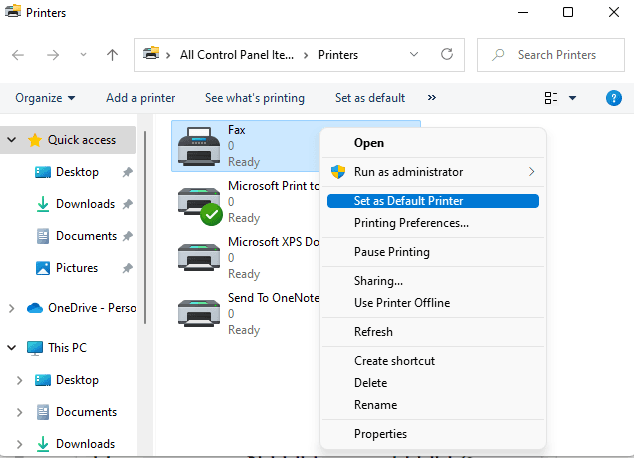634x458 pixels.
Task: Go up one folder level arrow
Action: [x=113, y=55]
